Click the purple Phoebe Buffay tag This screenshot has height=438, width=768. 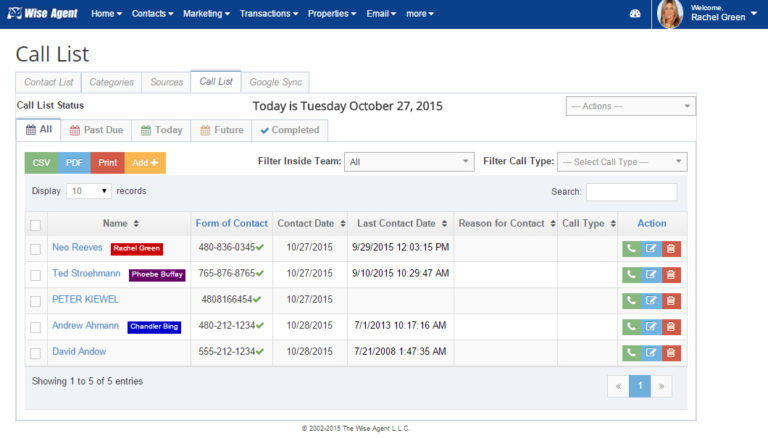(157, 275)
